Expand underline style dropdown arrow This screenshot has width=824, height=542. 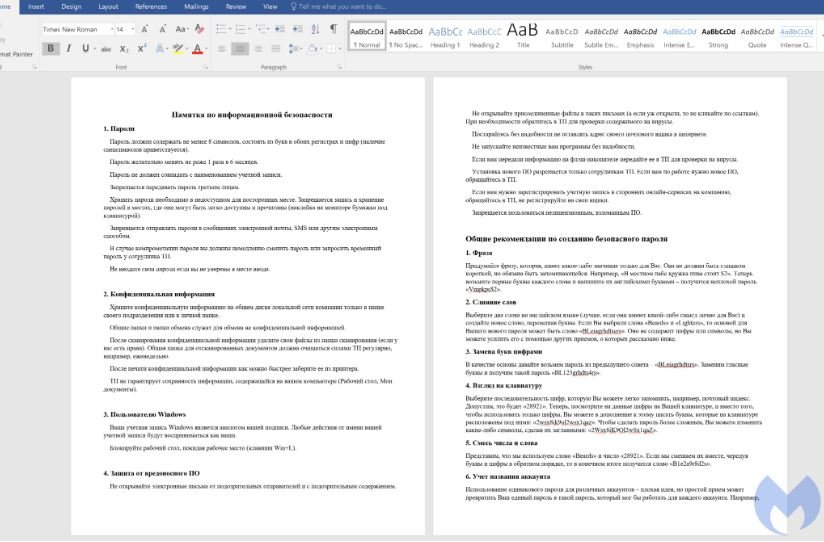[94, 49]
